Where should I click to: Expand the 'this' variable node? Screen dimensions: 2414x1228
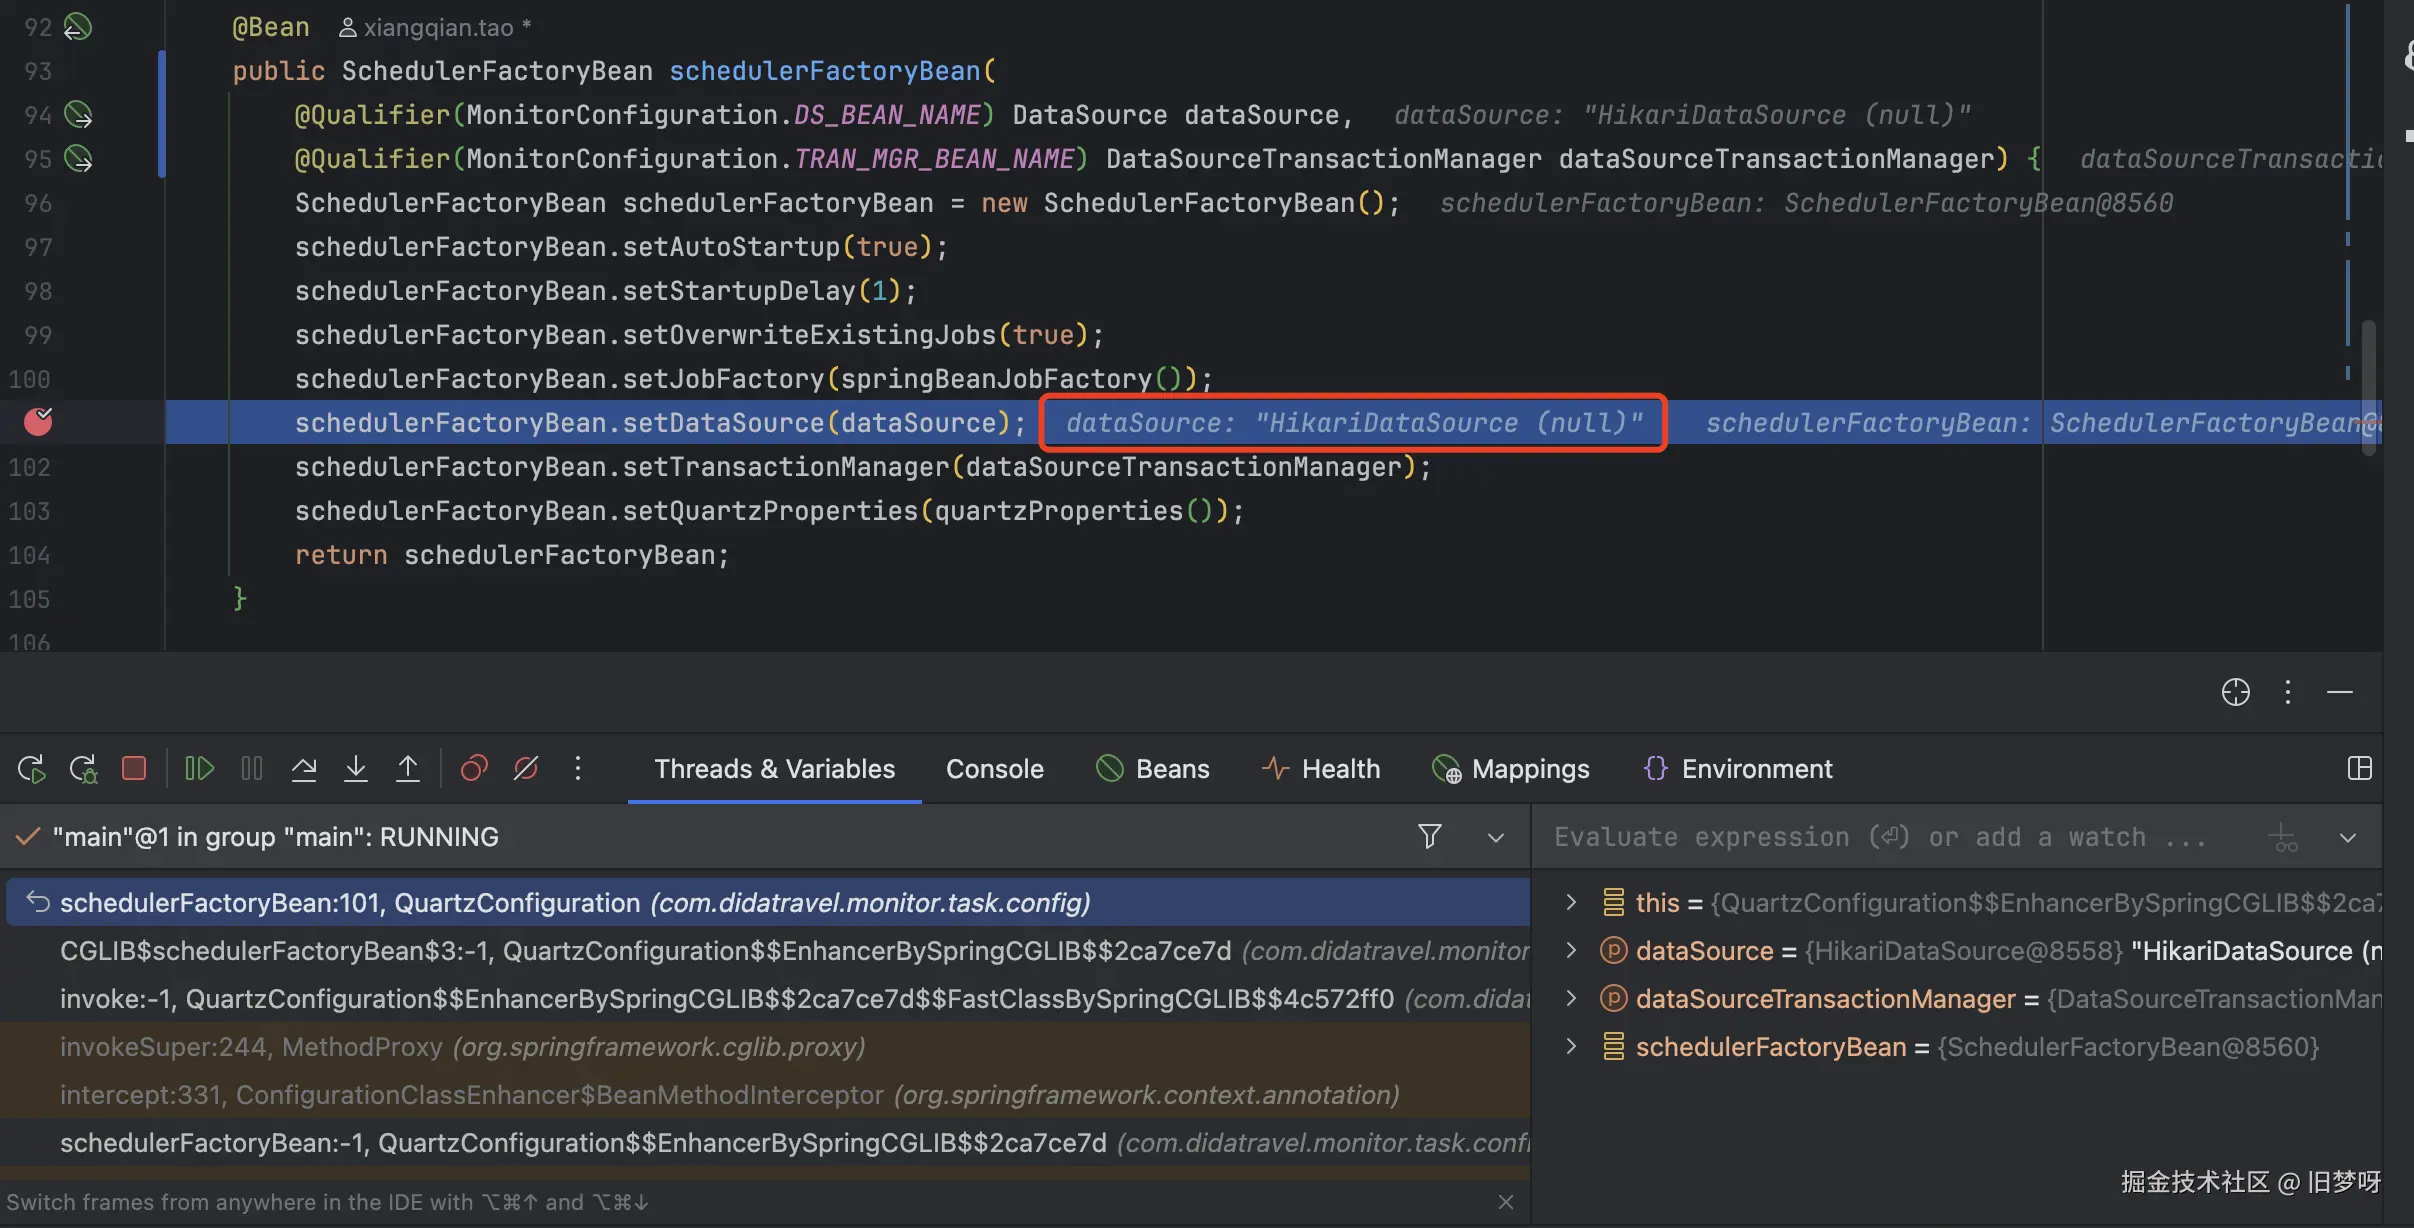tap(1571, 903)
